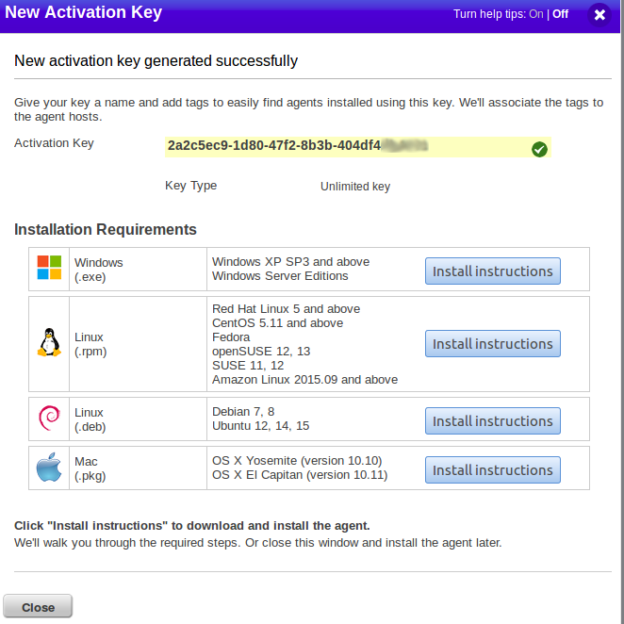Open Install instructions for Windows (.exe)
Viewport: 624px width, 624px height.
tap(493, 271)
